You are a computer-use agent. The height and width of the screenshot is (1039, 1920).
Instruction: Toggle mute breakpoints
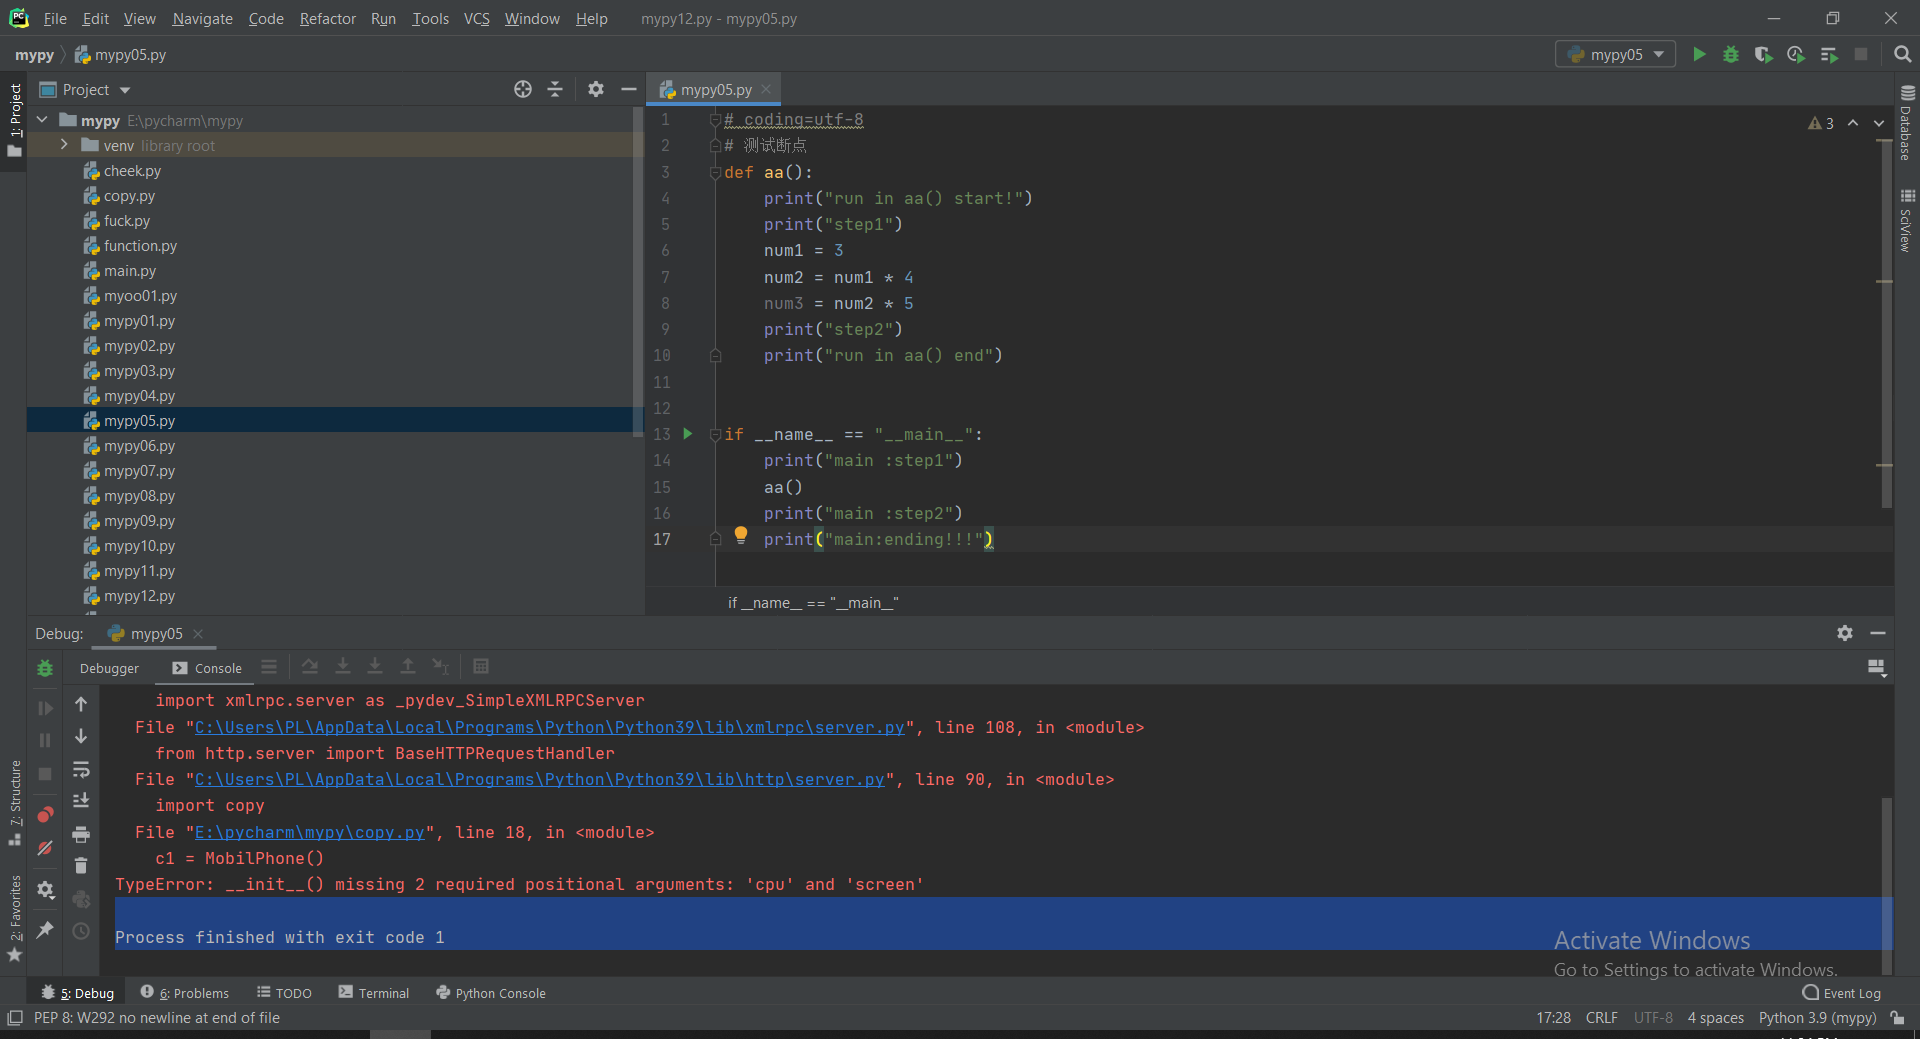(x=45, y=848)
